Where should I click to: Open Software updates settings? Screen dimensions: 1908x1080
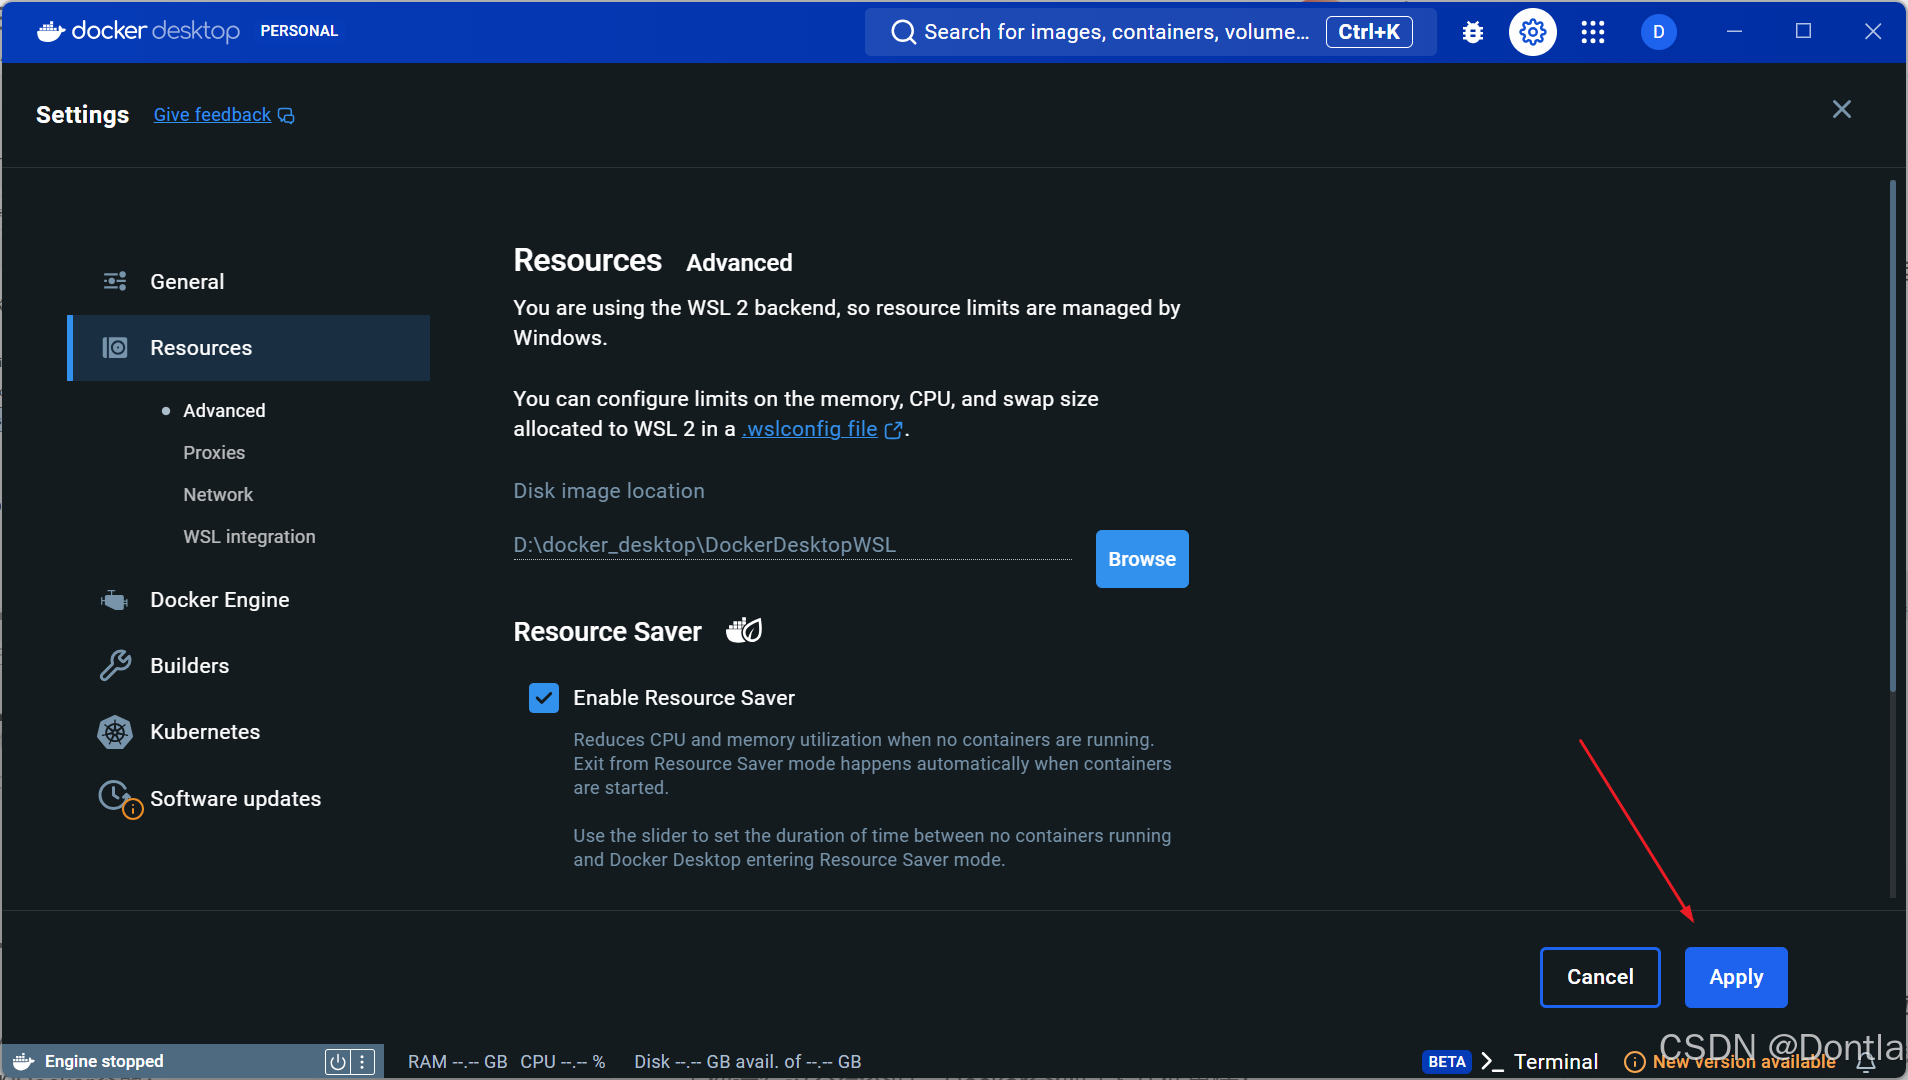coord(249,799)
